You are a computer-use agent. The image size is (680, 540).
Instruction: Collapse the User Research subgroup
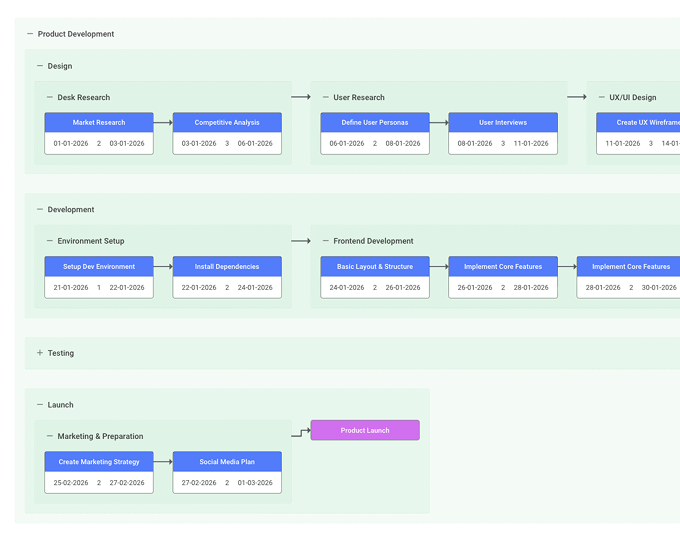(x=326, y=98)
